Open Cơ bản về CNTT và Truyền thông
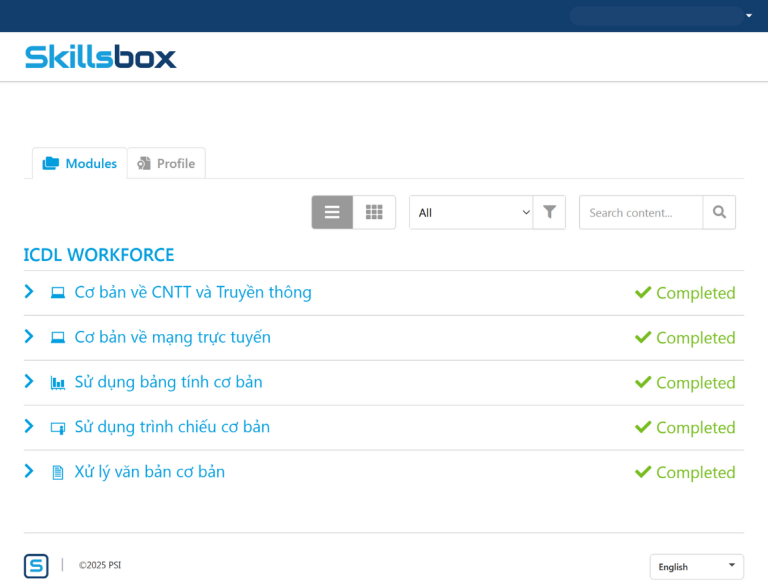This screenshot has height=582, width=768. click(x=193, y=292)
